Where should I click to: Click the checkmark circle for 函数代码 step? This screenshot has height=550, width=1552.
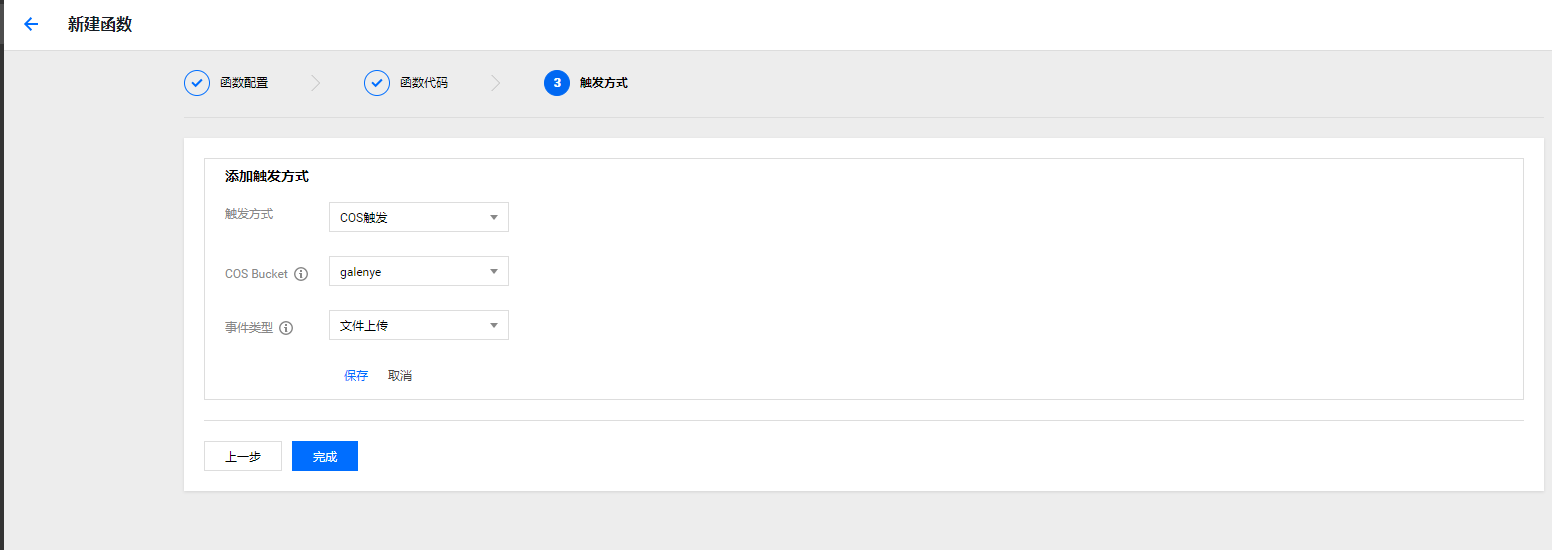point(377,83)
